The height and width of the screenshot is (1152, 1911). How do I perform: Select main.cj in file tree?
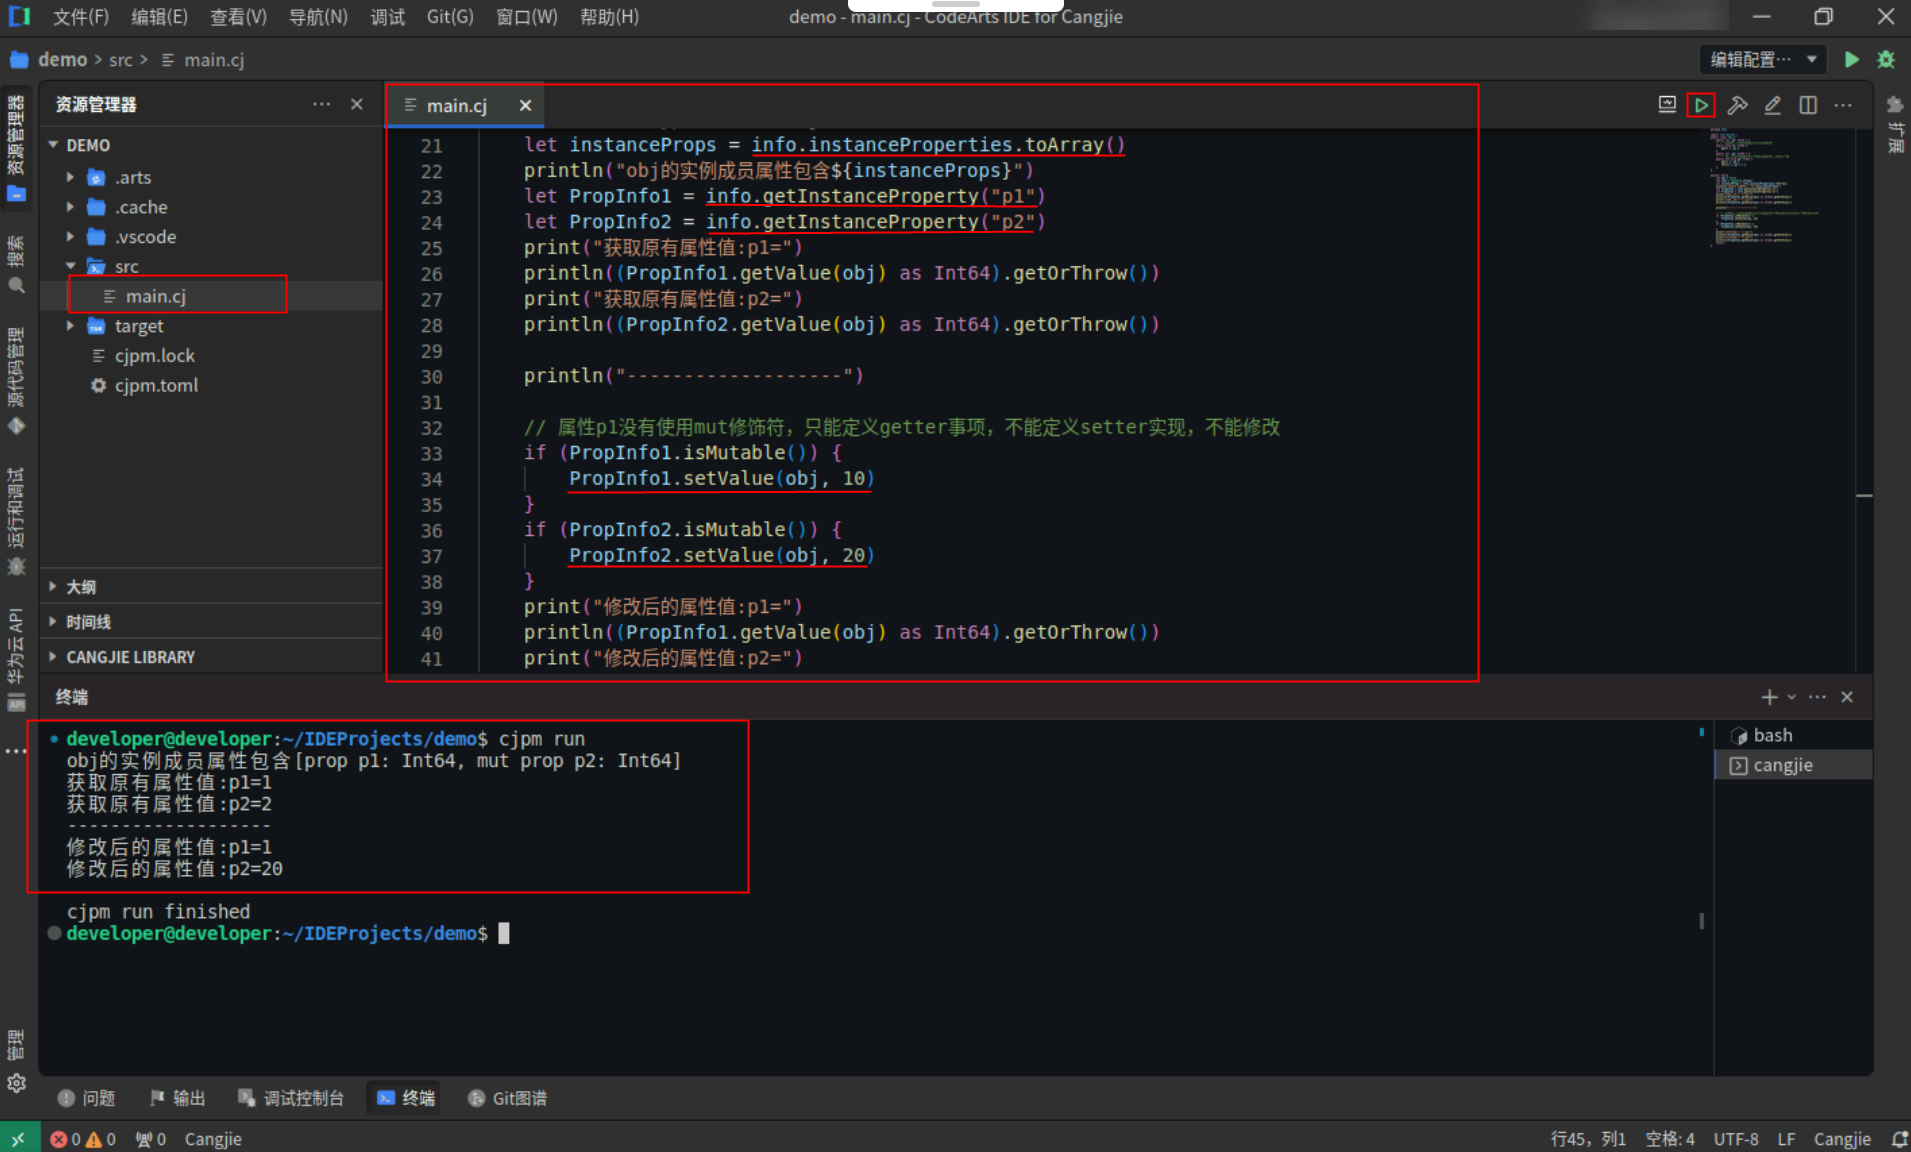tap(156, 296)
